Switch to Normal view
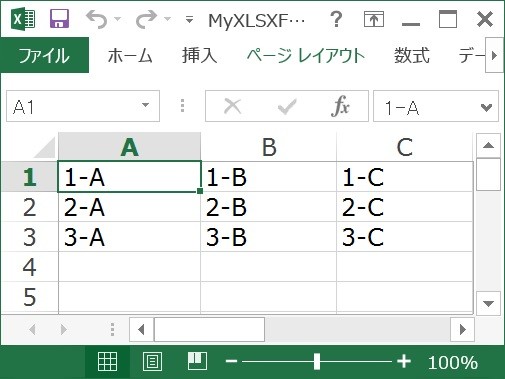Screen dimensions: 505x379 (107, 362)
